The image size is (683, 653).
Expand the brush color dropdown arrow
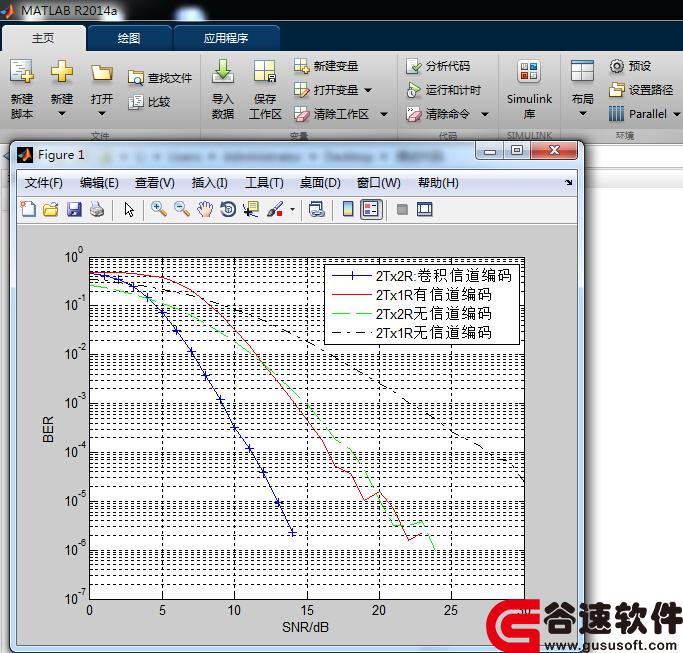click(292, 210)
